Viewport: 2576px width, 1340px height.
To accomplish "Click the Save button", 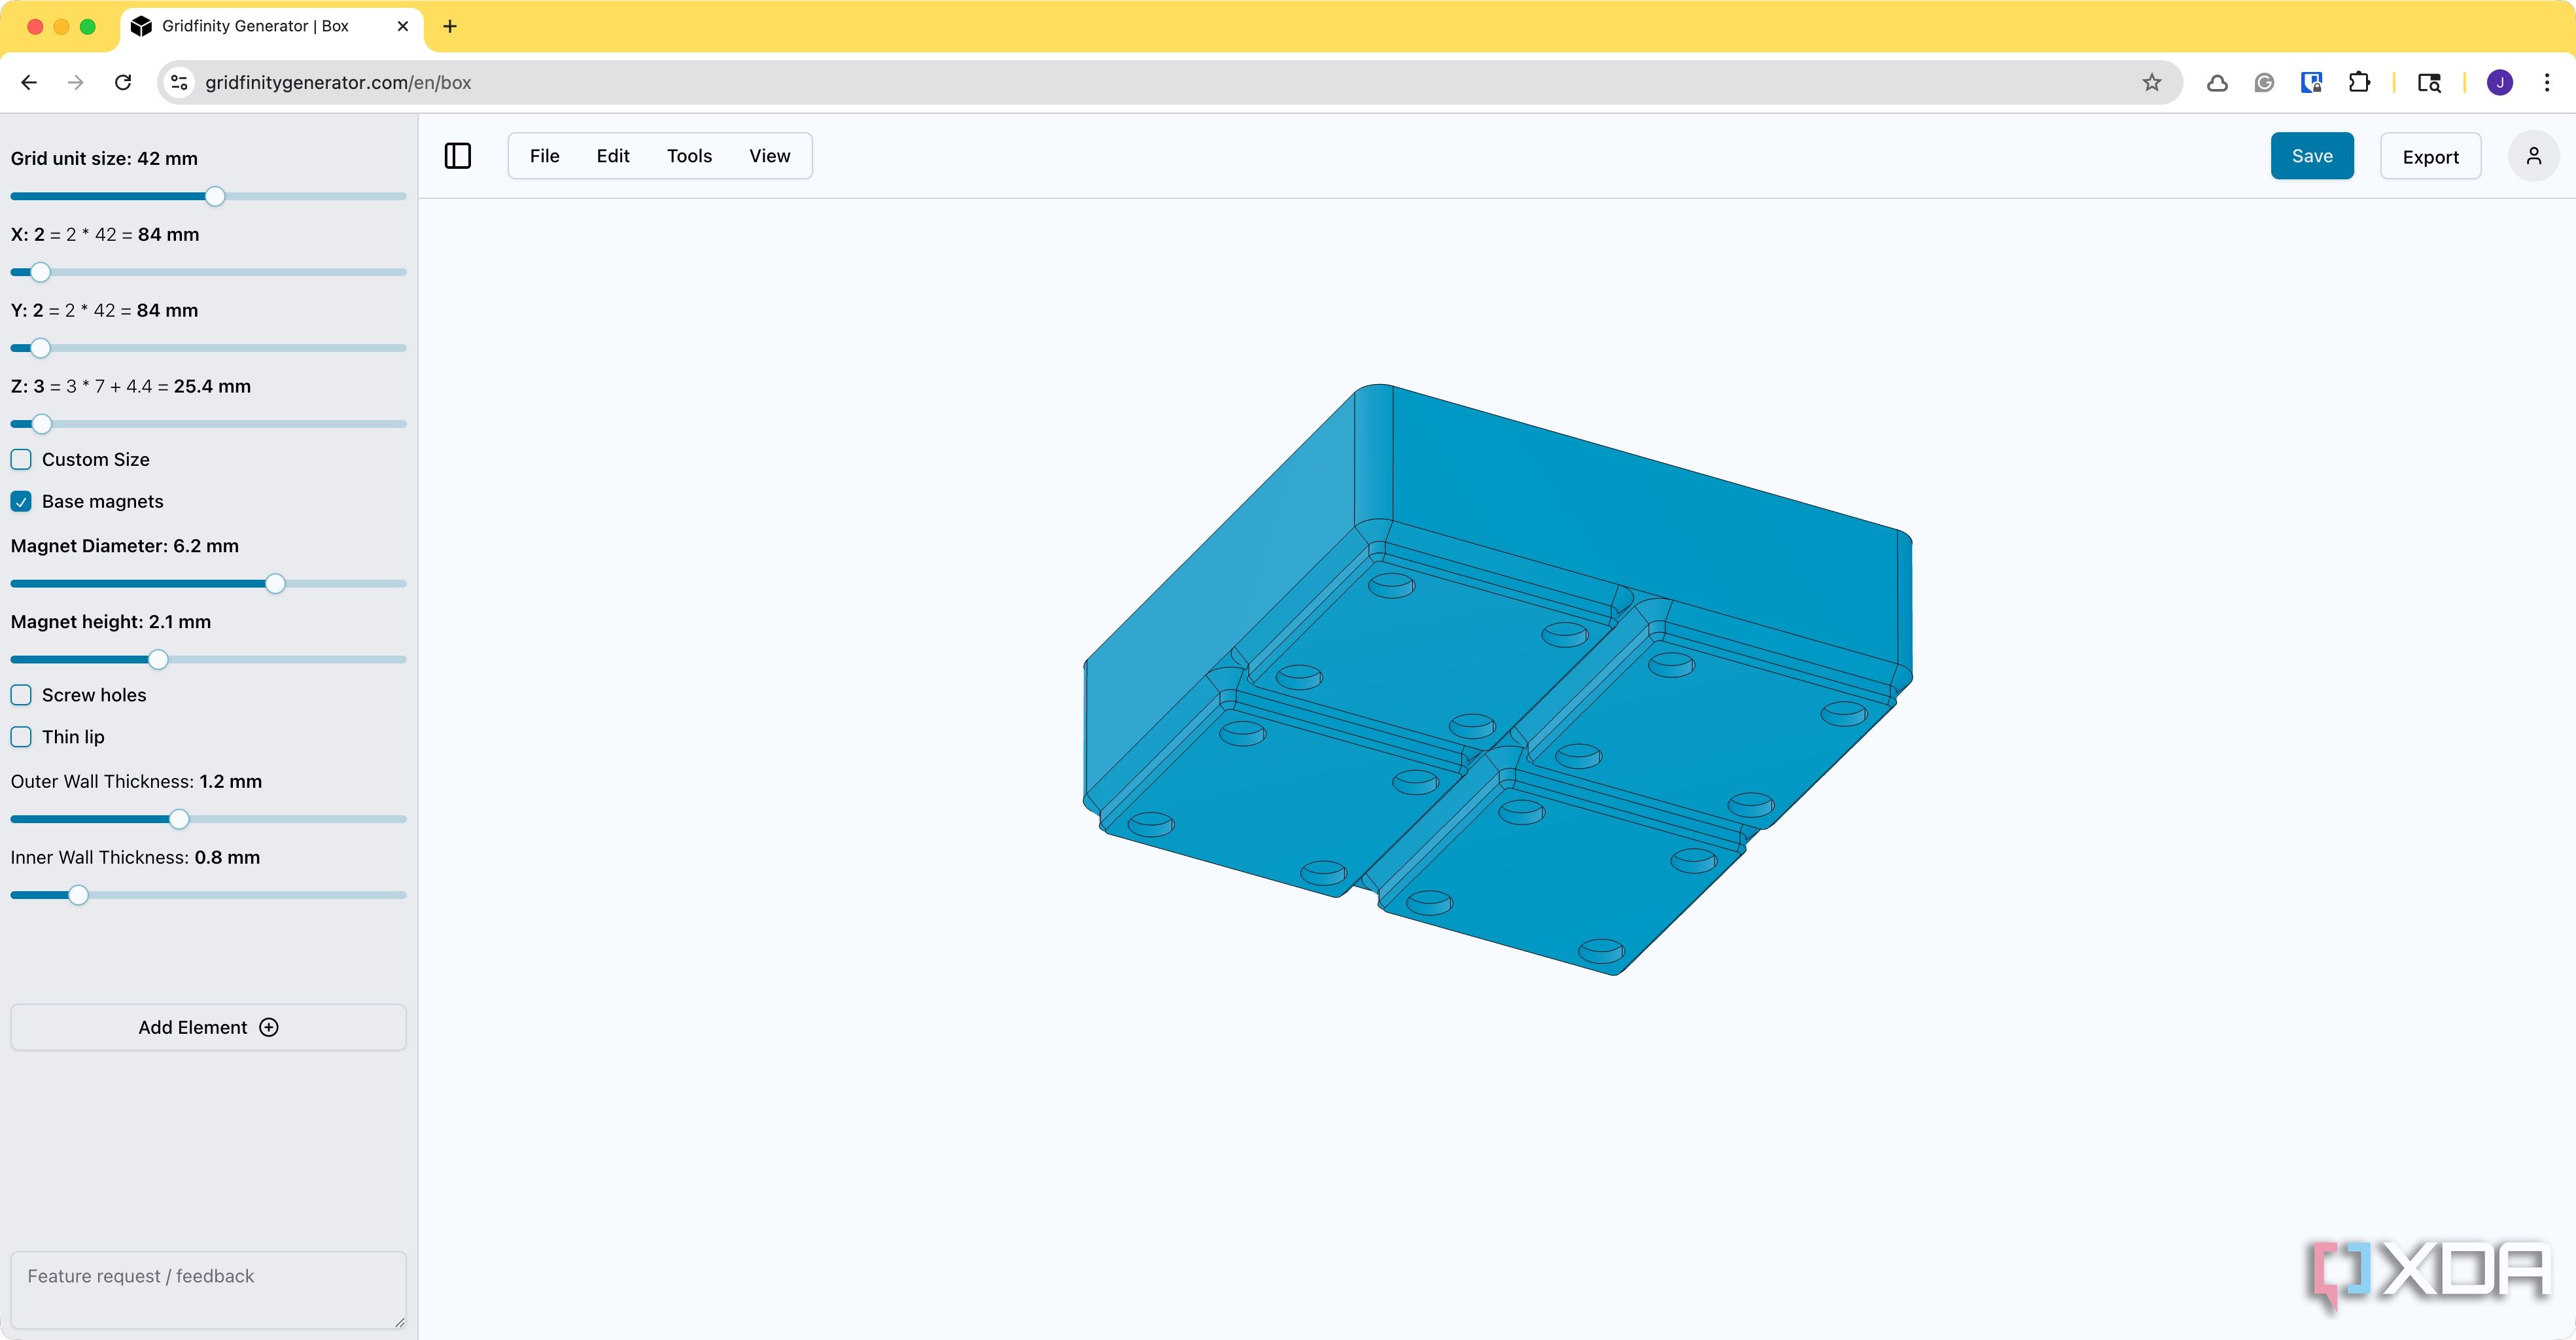I will [2311, 156].
